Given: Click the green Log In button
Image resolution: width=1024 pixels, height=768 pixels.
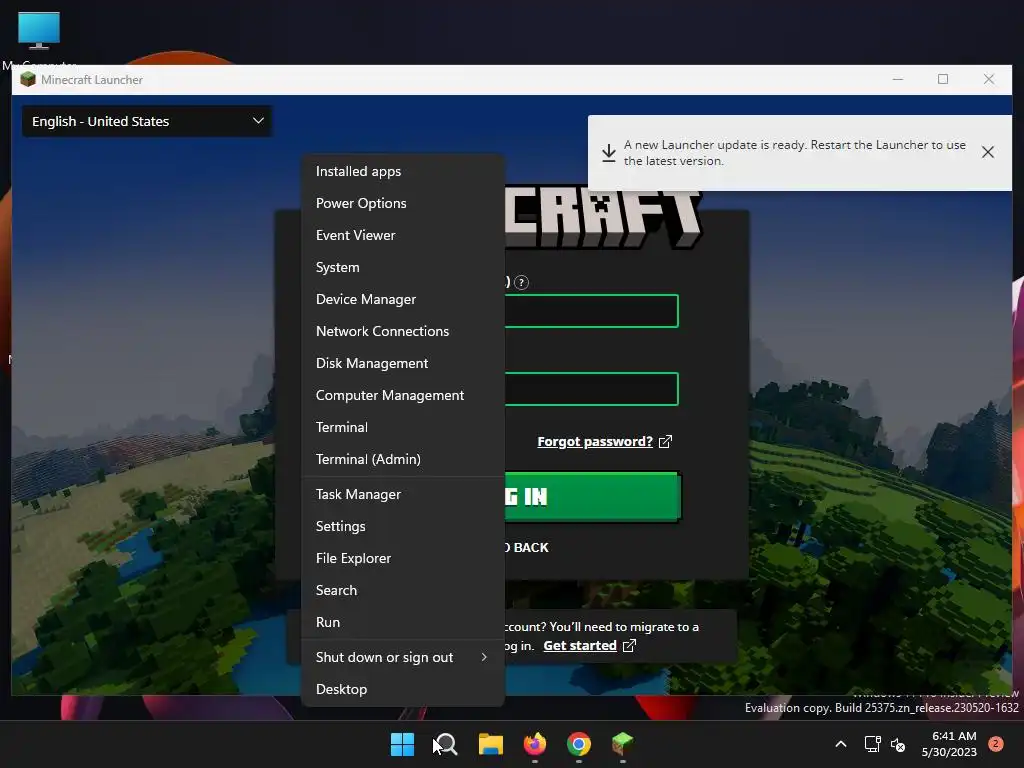Looking at the screenshot, I should click(x=592, y=496).
